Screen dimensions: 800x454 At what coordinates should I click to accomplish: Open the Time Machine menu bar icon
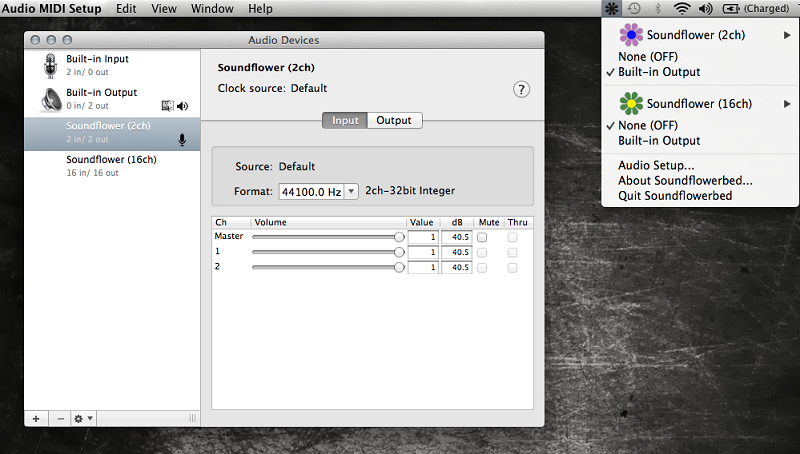tap(634, 8)
